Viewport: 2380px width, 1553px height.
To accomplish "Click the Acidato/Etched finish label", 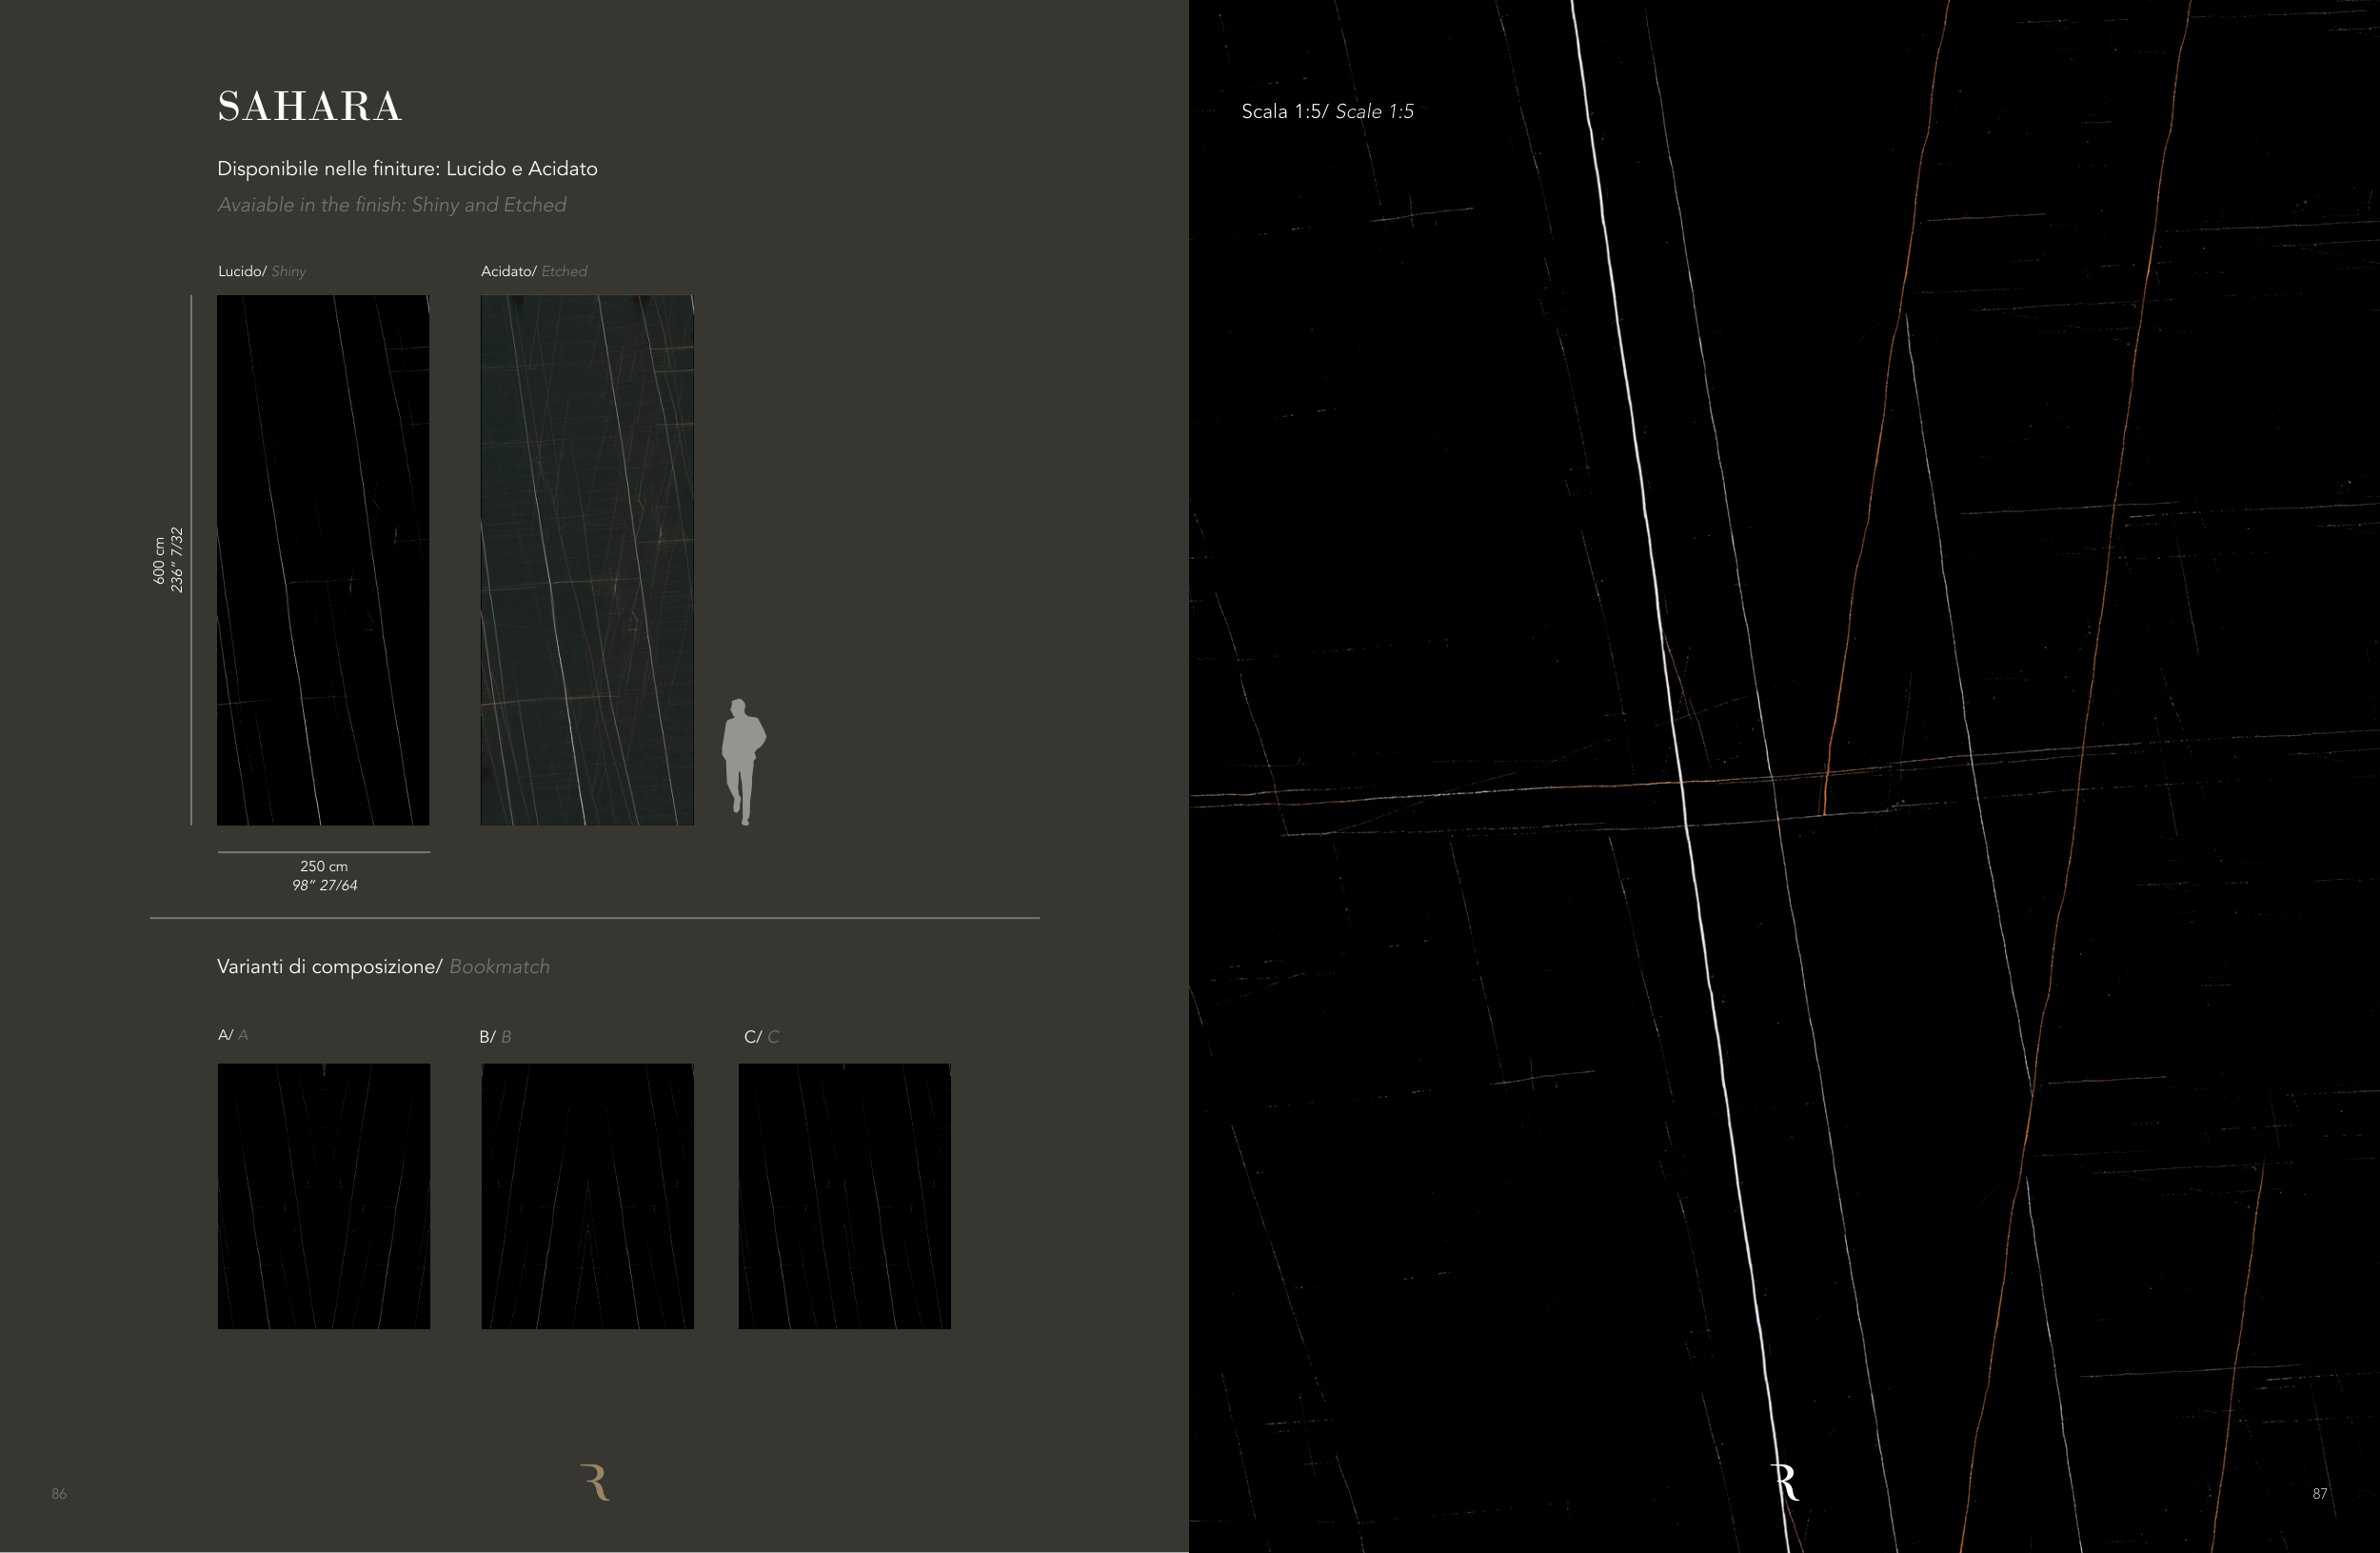I will tap(534, 271).
